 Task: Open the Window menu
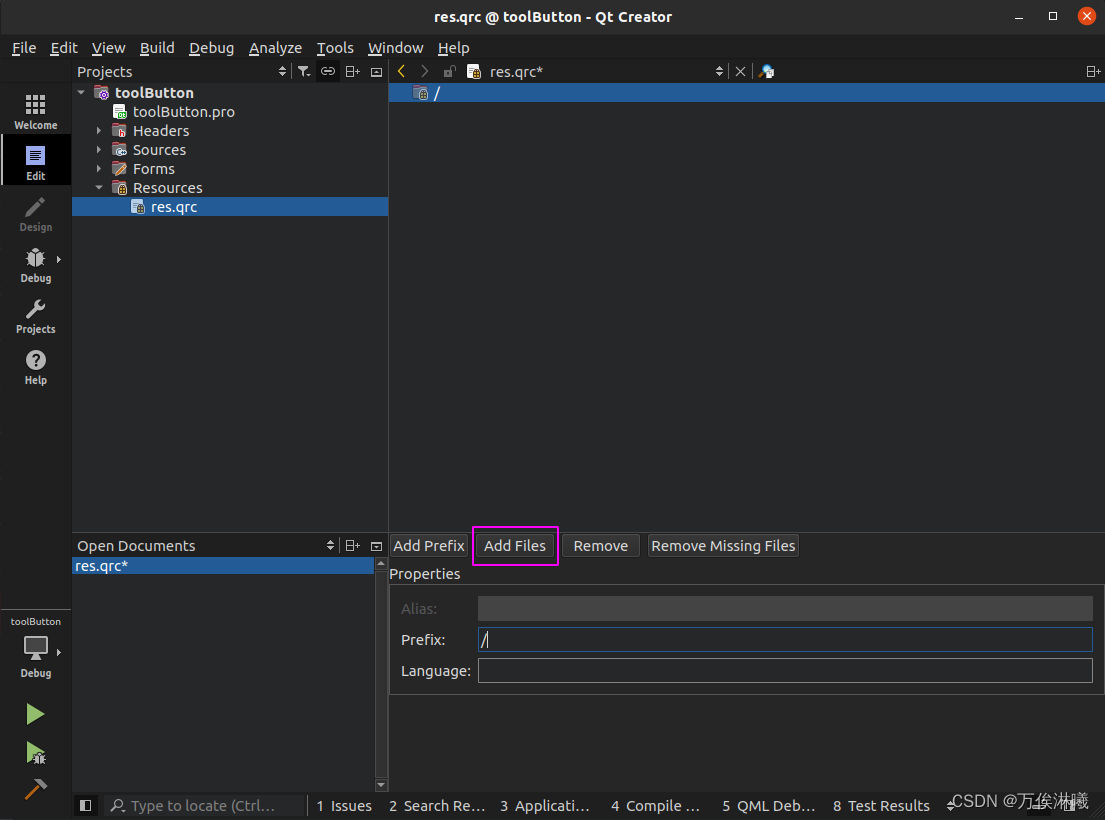(395, 48)
